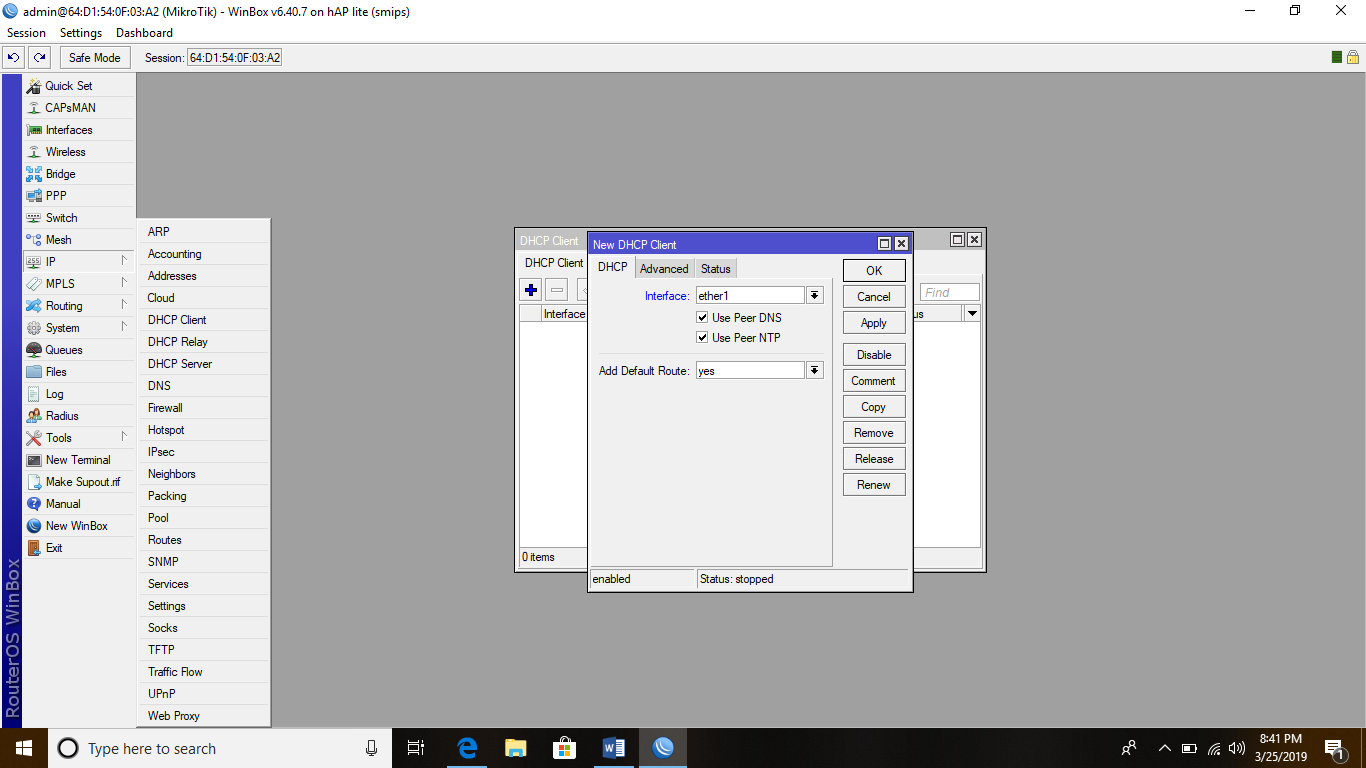
Task: Open the Switch icon in the sidebar
Action: pos(34,218)
